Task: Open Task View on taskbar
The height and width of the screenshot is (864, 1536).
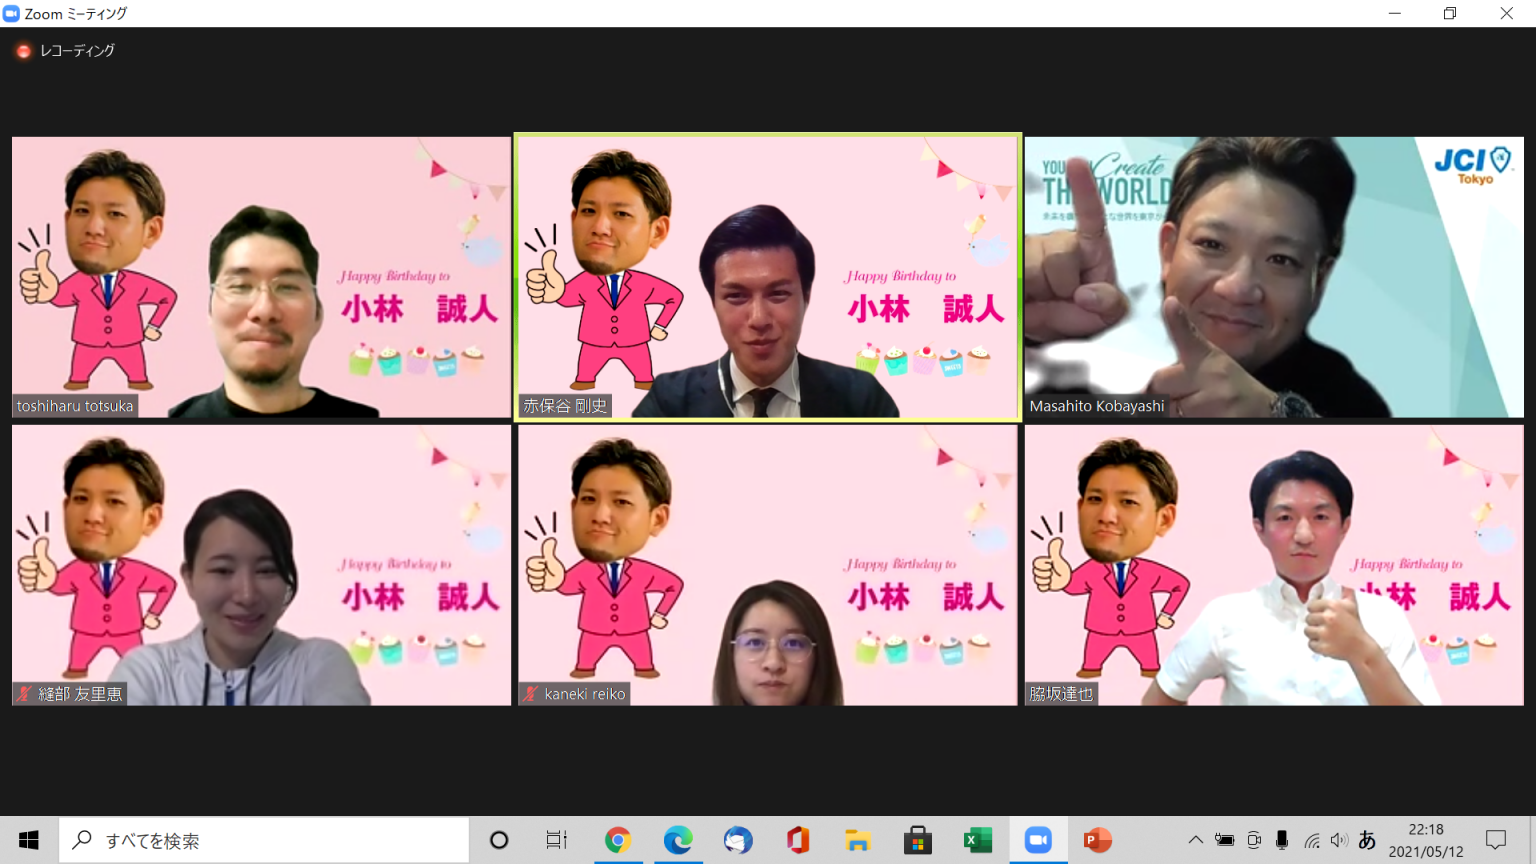Action: 556,840
